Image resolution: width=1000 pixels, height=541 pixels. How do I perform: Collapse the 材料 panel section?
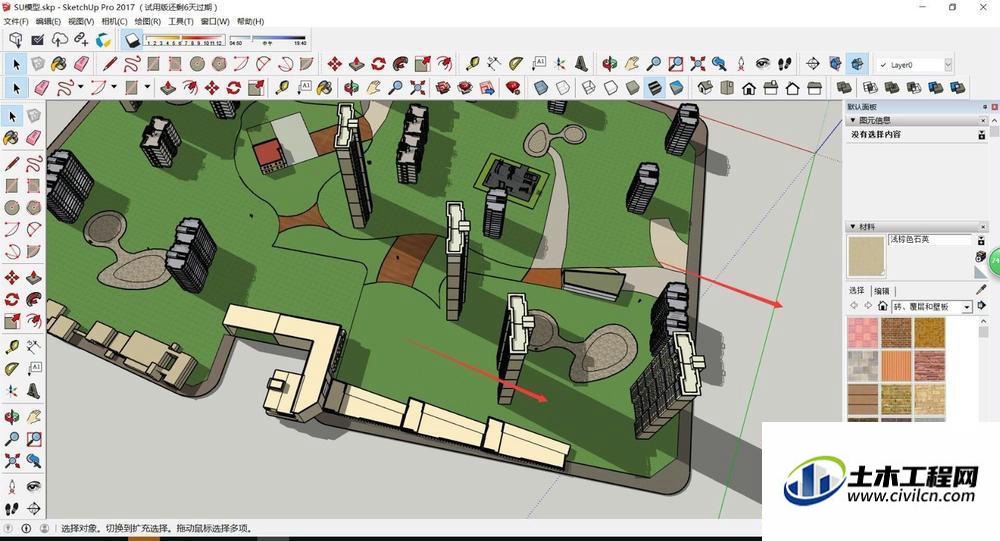853,226
